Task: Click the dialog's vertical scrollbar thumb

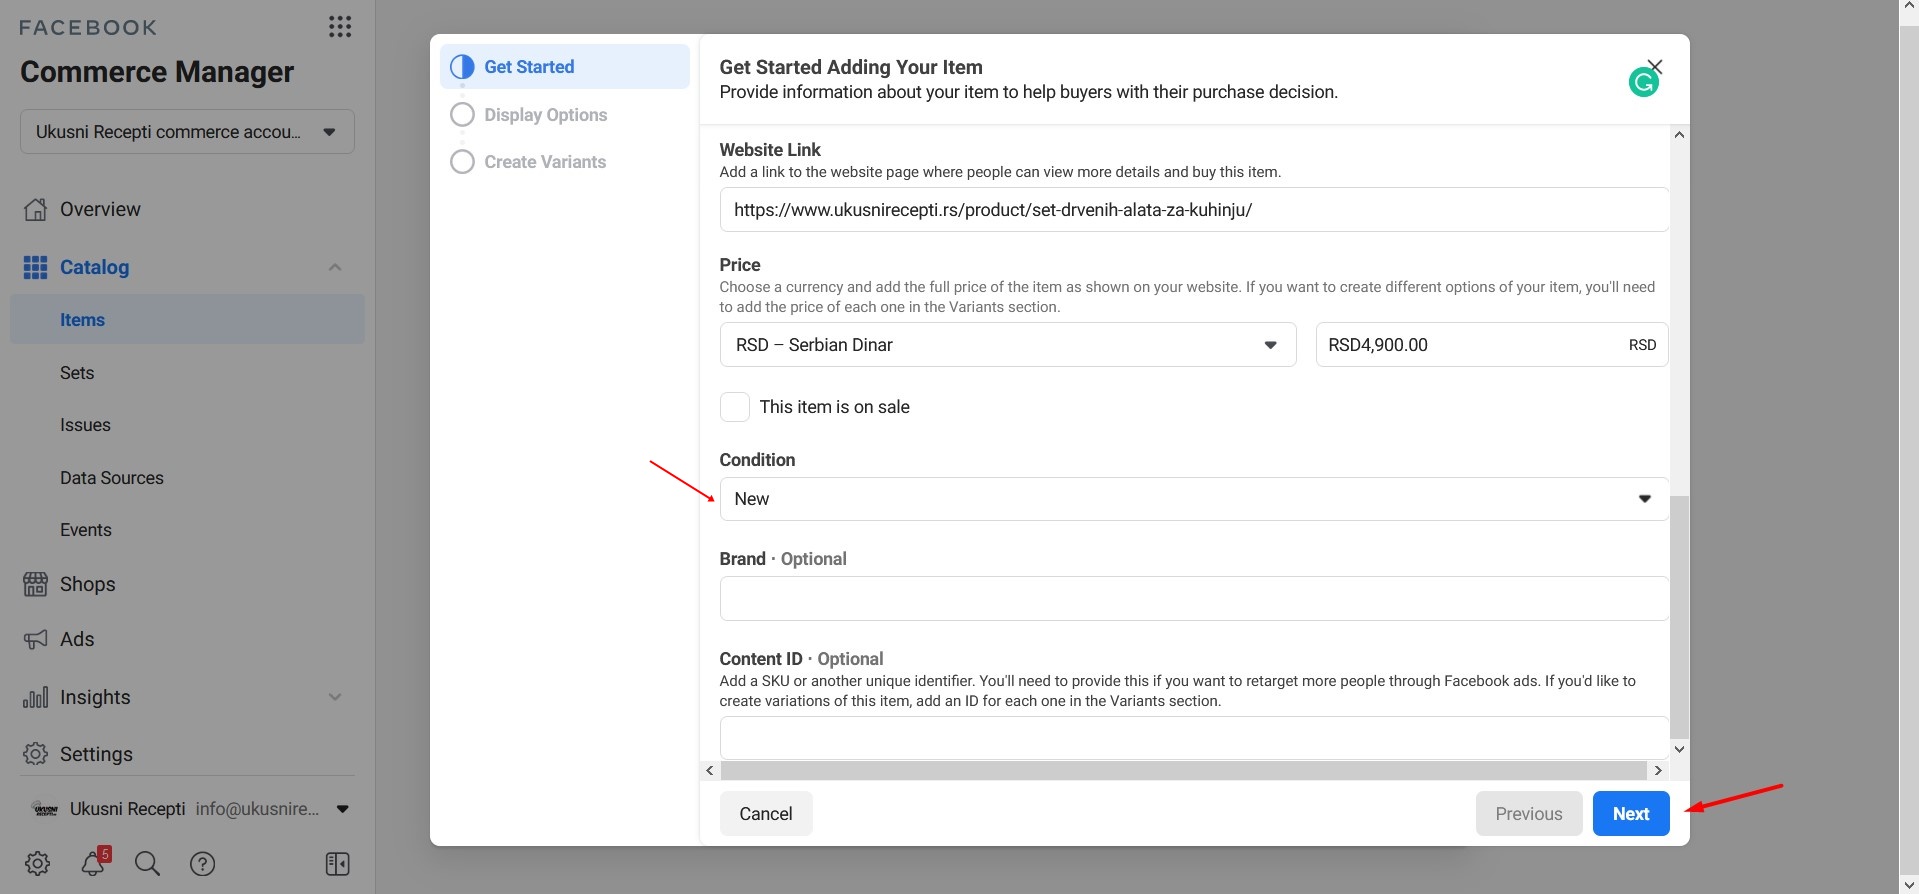Action: (x=1679, y=615)
